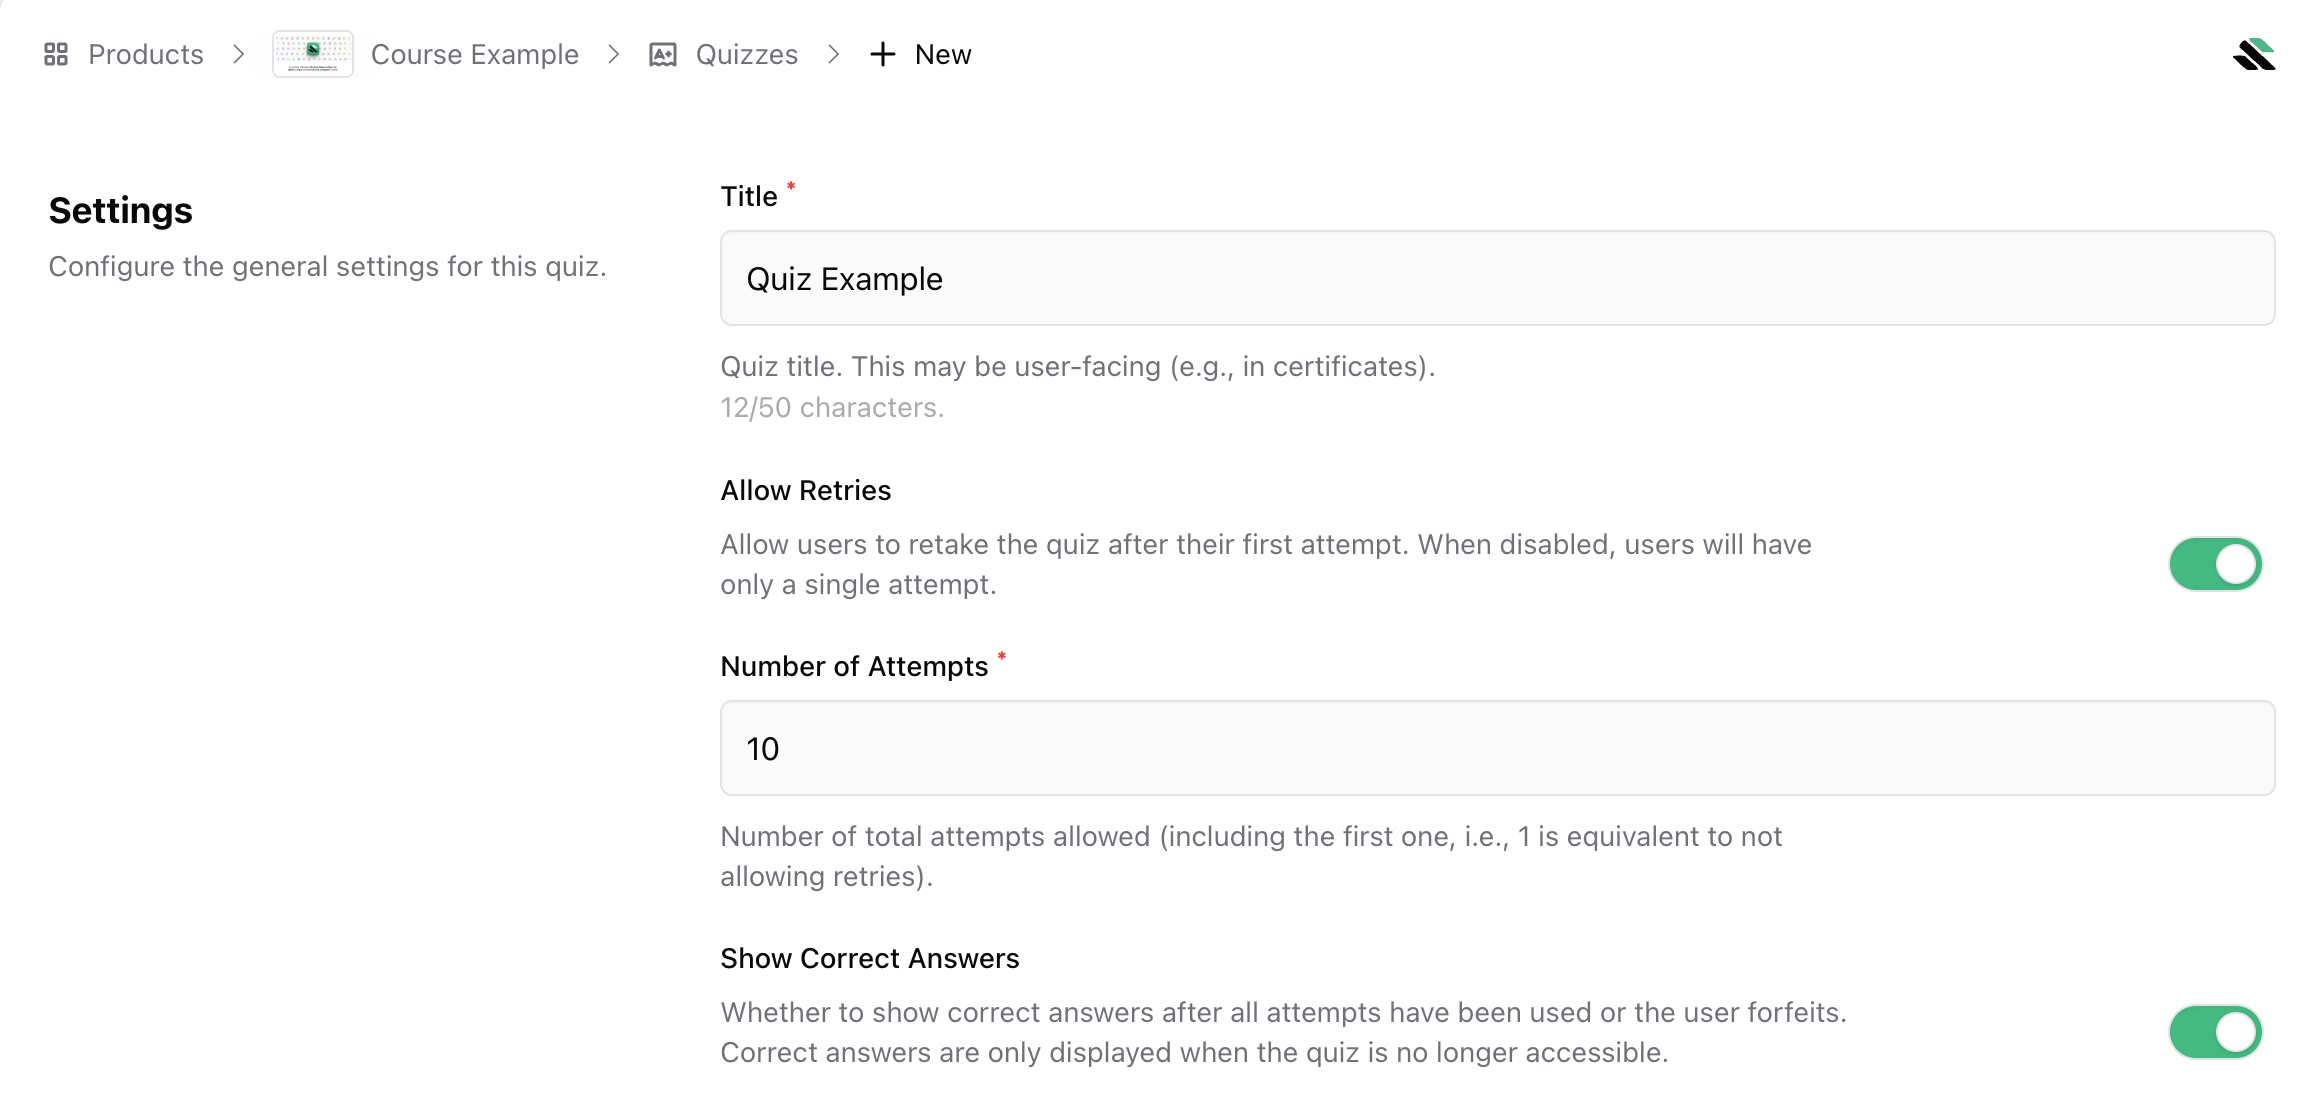Screen dimensions: 2312x1100
Task: Click the Show Correct Answers heading
Action: coord(869,958)
